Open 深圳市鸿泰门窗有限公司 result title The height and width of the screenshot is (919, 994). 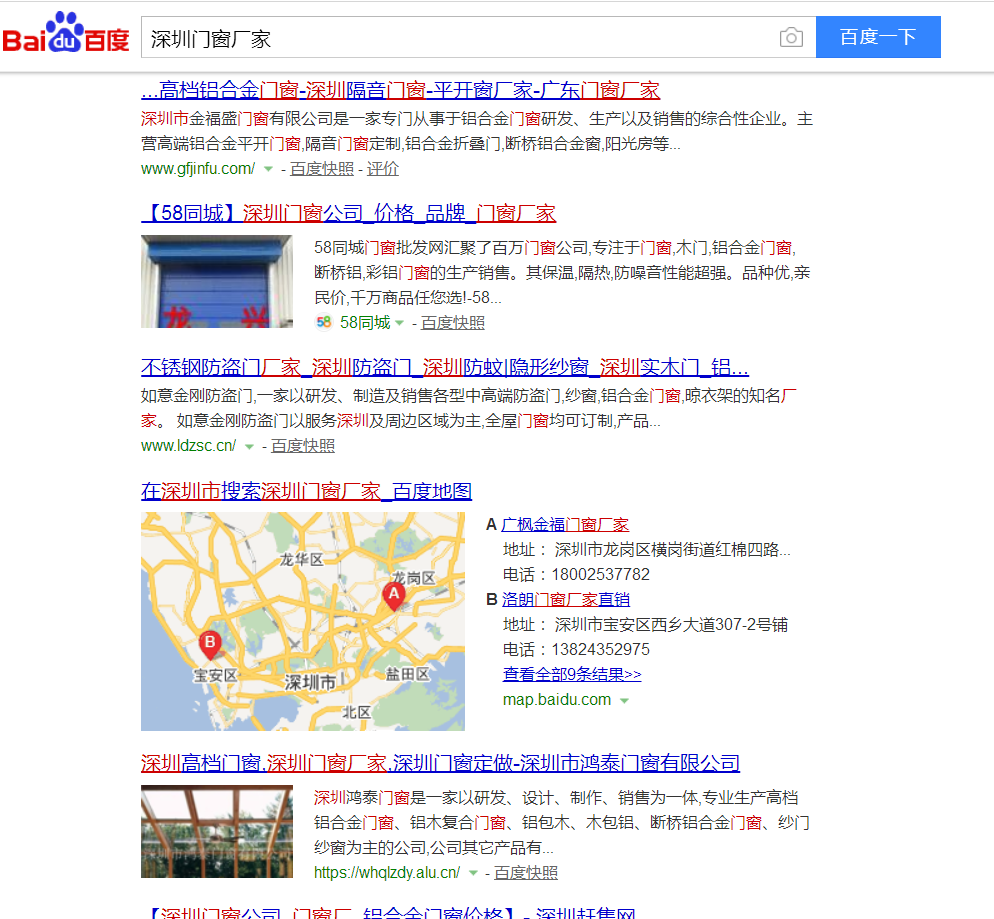pos(440,763)
